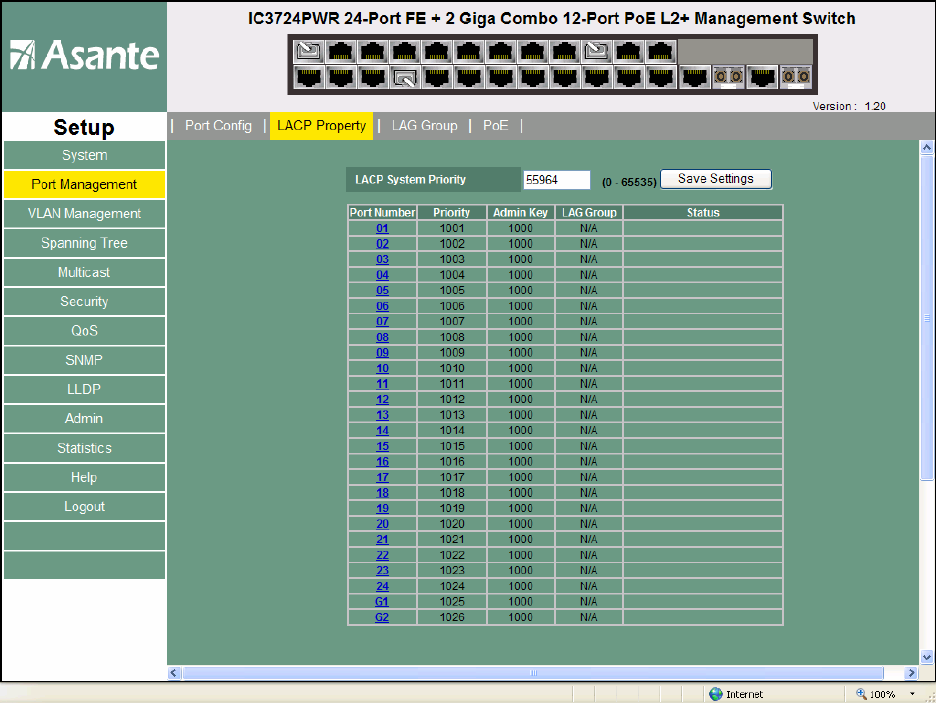Open the LAG Group tab

pos(424,126)
